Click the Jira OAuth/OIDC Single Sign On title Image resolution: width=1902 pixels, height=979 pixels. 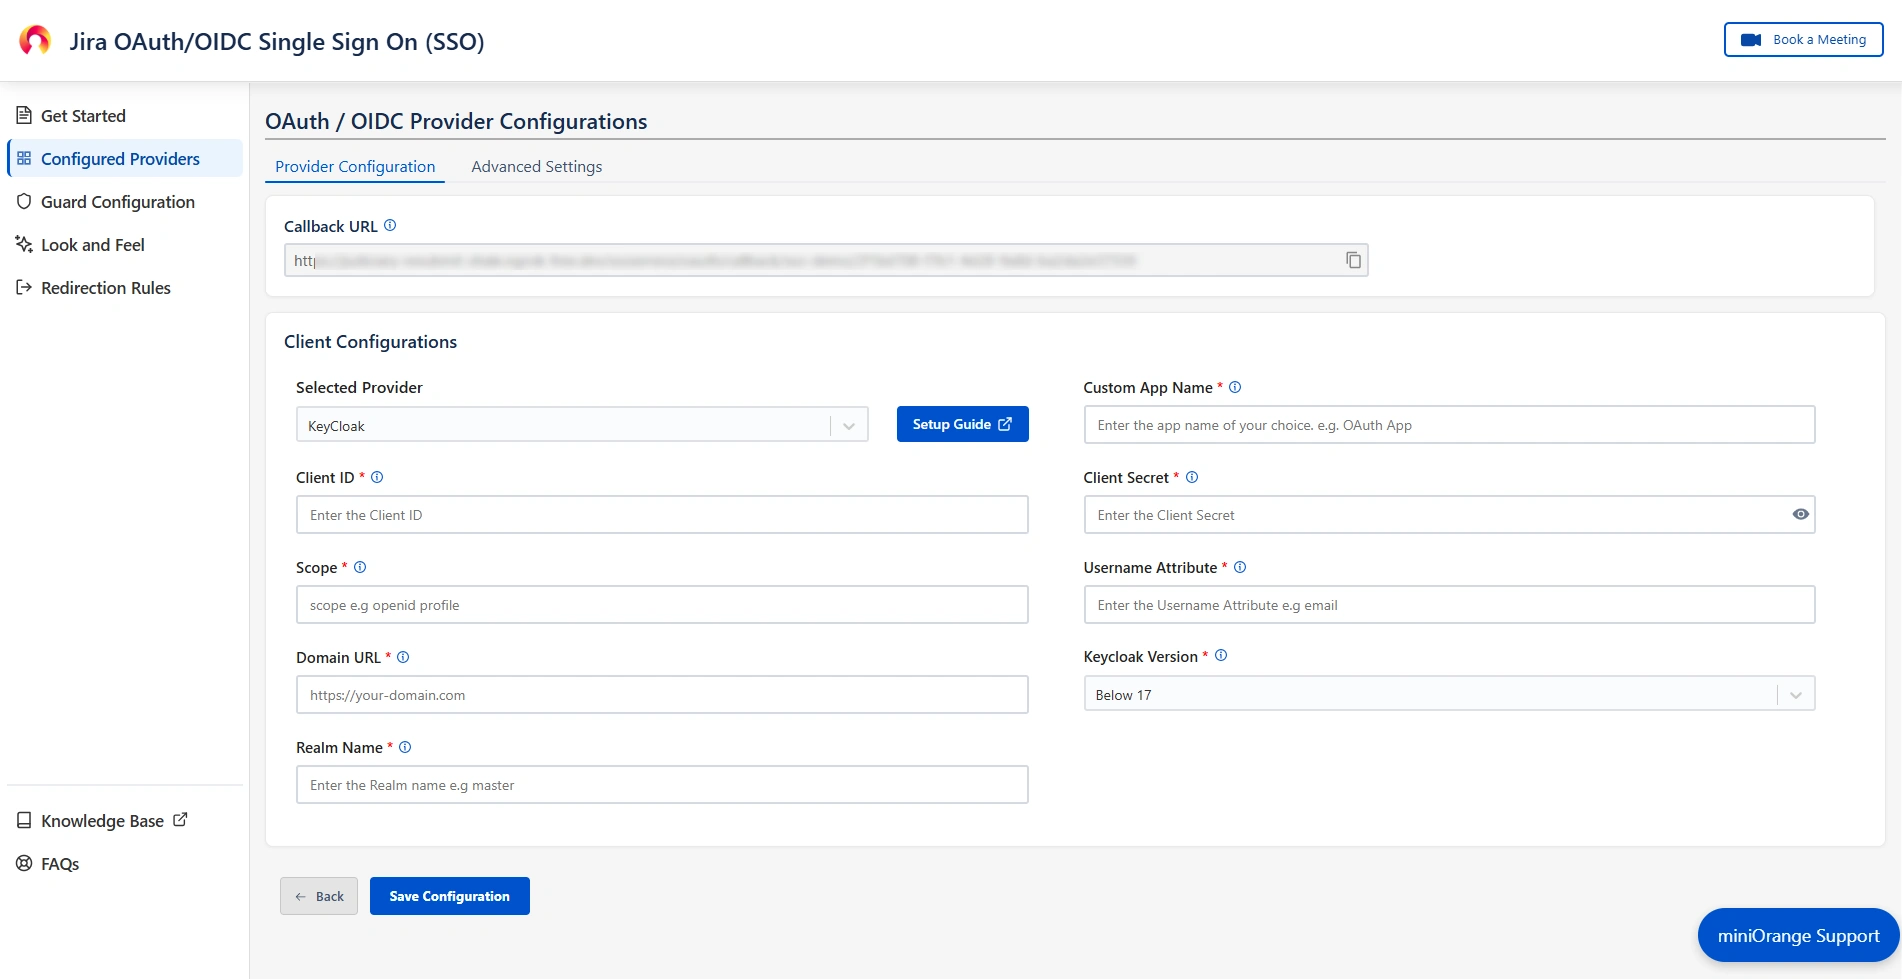277,41
